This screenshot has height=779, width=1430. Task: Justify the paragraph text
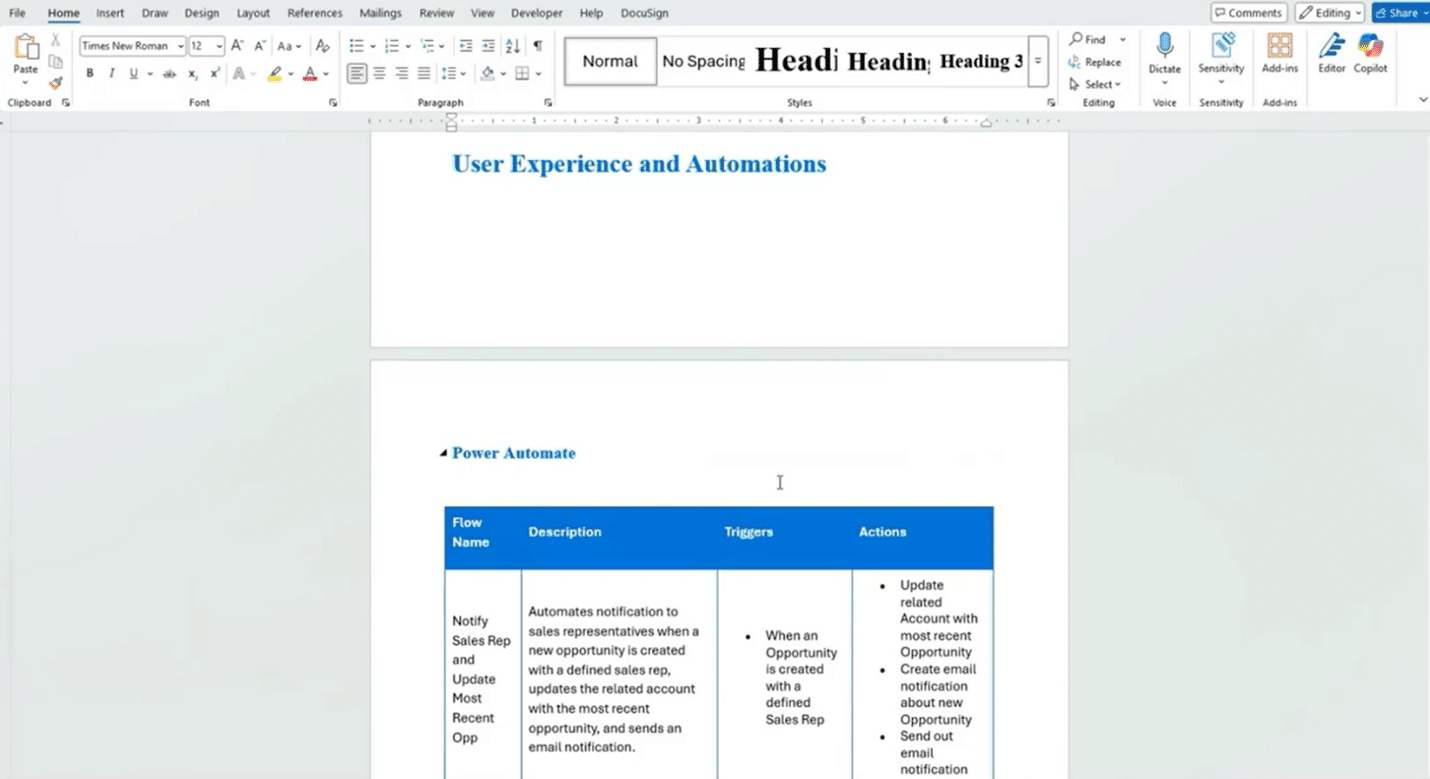424,73
